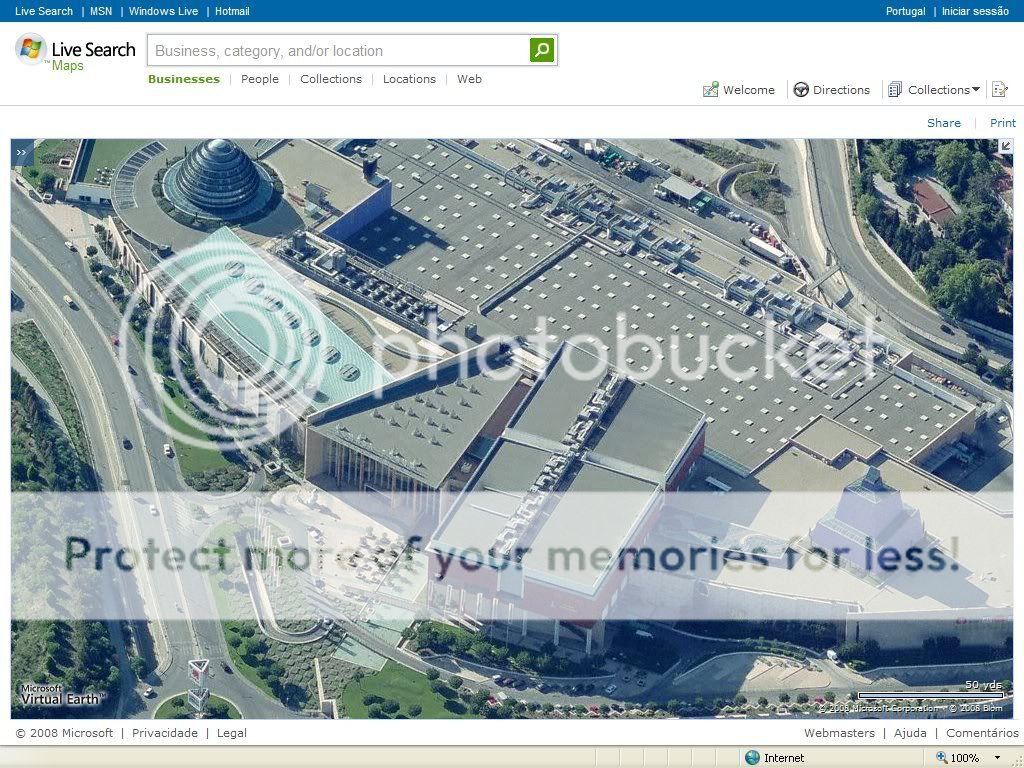
Task: Click the browser zoom magnifier icon
Action: click(x=941, y=758)
